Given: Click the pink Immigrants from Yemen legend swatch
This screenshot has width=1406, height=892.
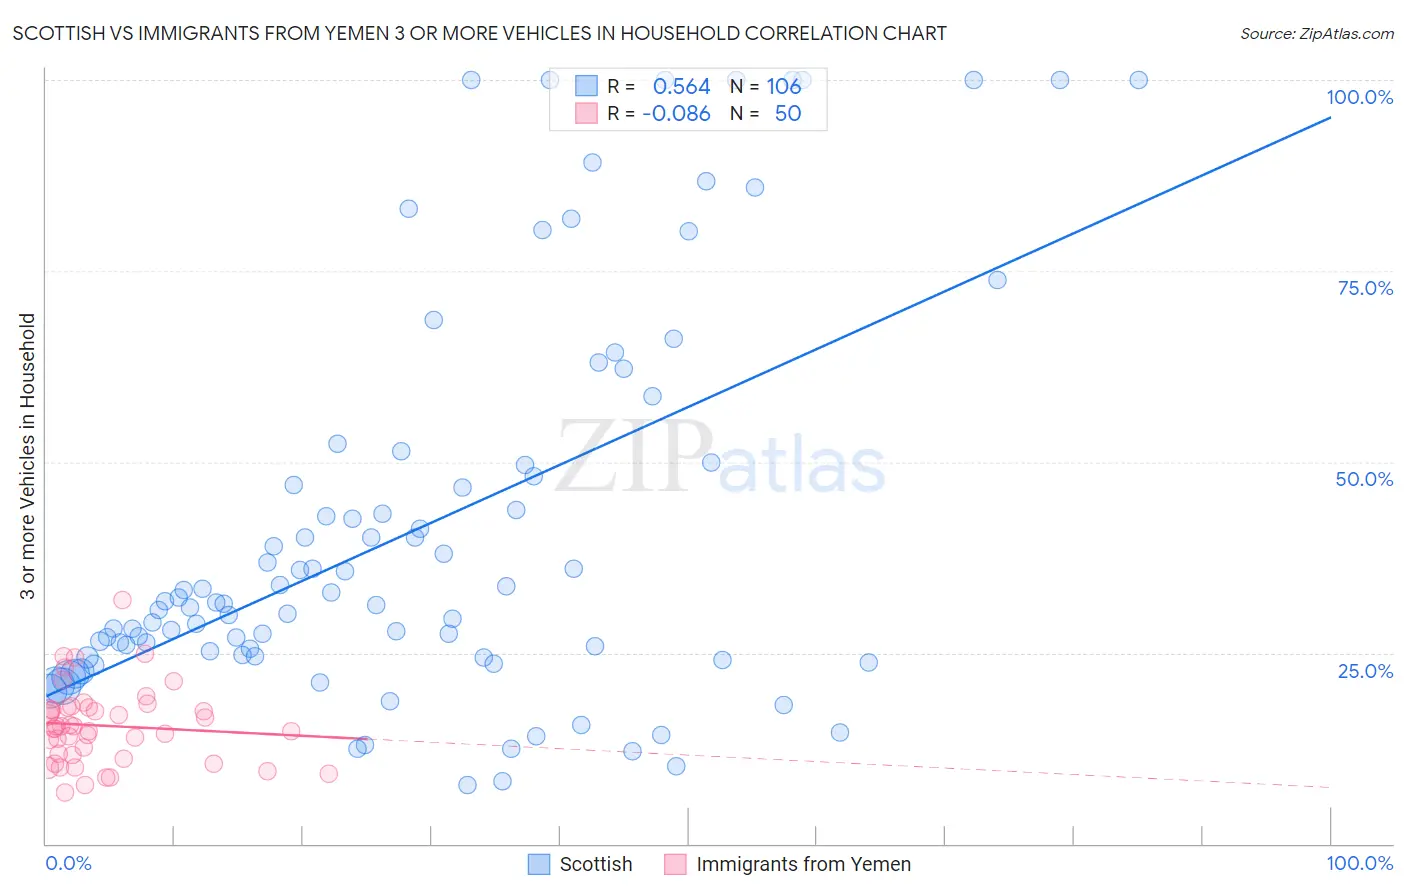Looking at the screenshot, I should tap(676, 864).
